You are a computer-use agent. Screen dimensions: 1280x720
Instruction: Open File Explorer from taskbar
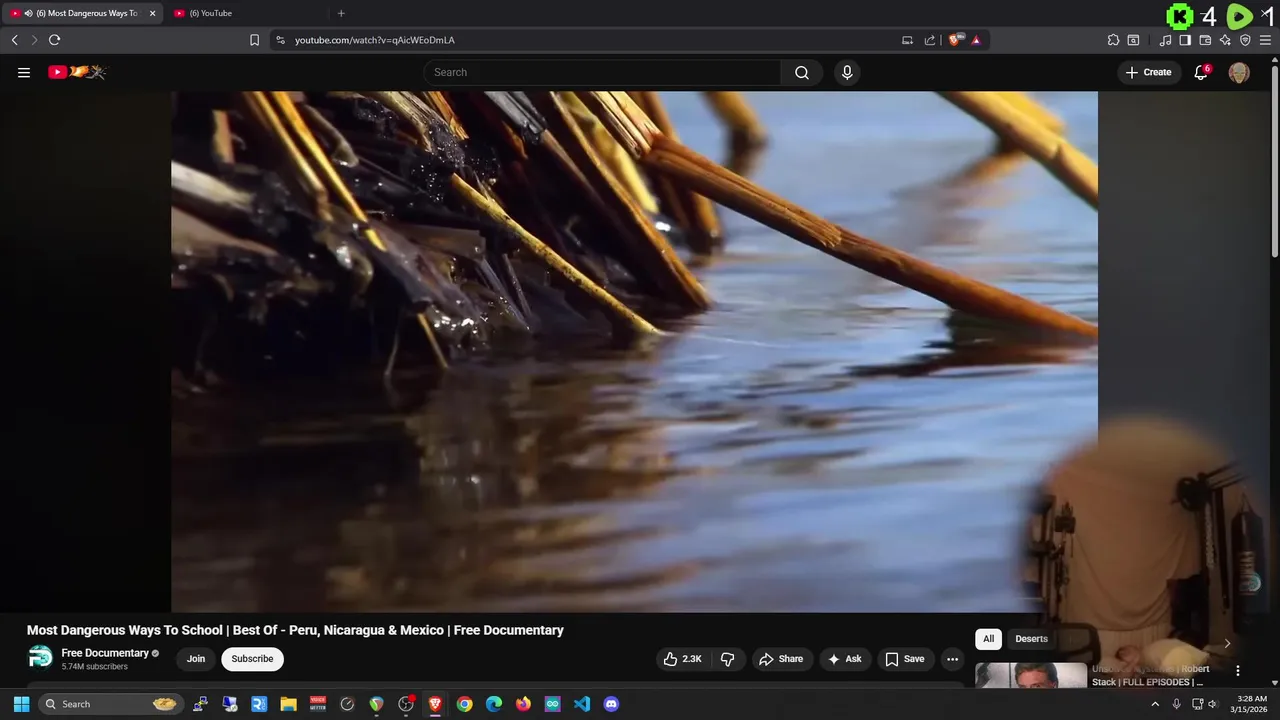tap(289, 704)
